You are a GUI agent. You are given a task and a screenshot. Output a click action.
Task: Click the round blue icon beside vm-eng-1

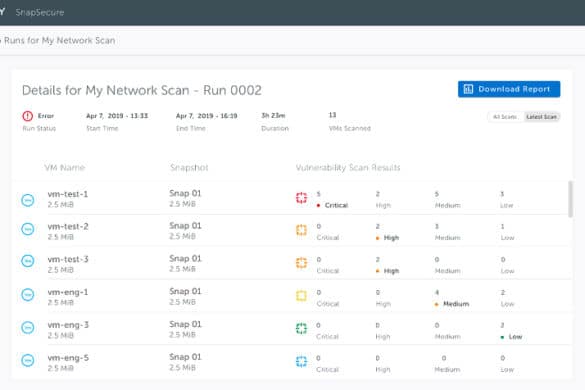pyautogui.click(x=28, y=294)
